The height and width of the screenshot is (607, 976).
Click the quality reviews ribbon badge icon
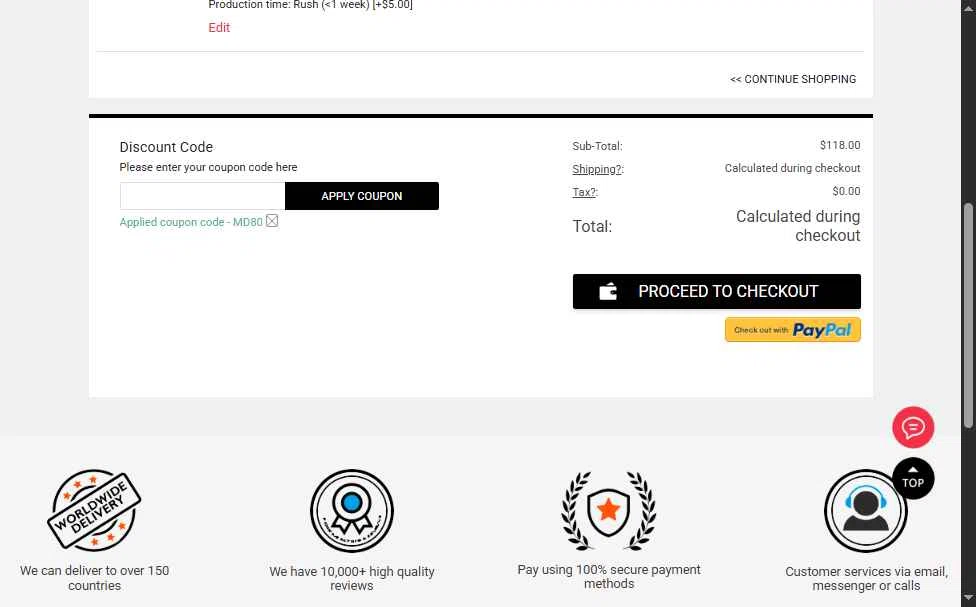click(352, 511)
